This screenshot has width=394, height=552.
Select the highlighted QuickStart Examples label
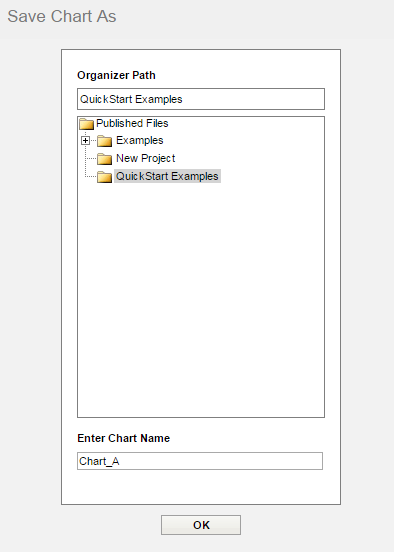[x=167, y=176]
